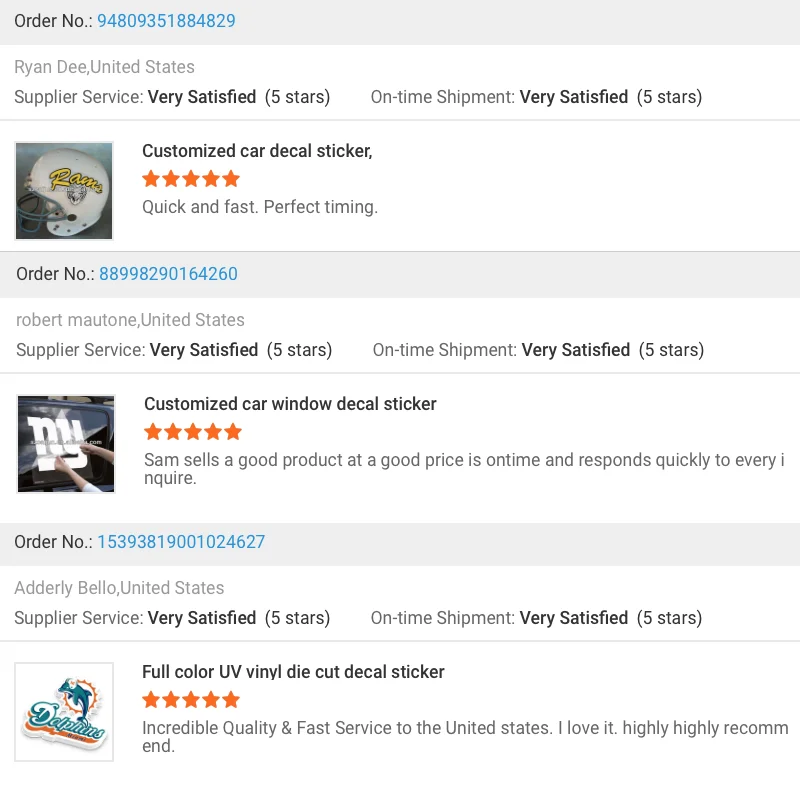
Task: Click the 'Quick and fast. Perfect timing.' review
Action: coord(260,207)
